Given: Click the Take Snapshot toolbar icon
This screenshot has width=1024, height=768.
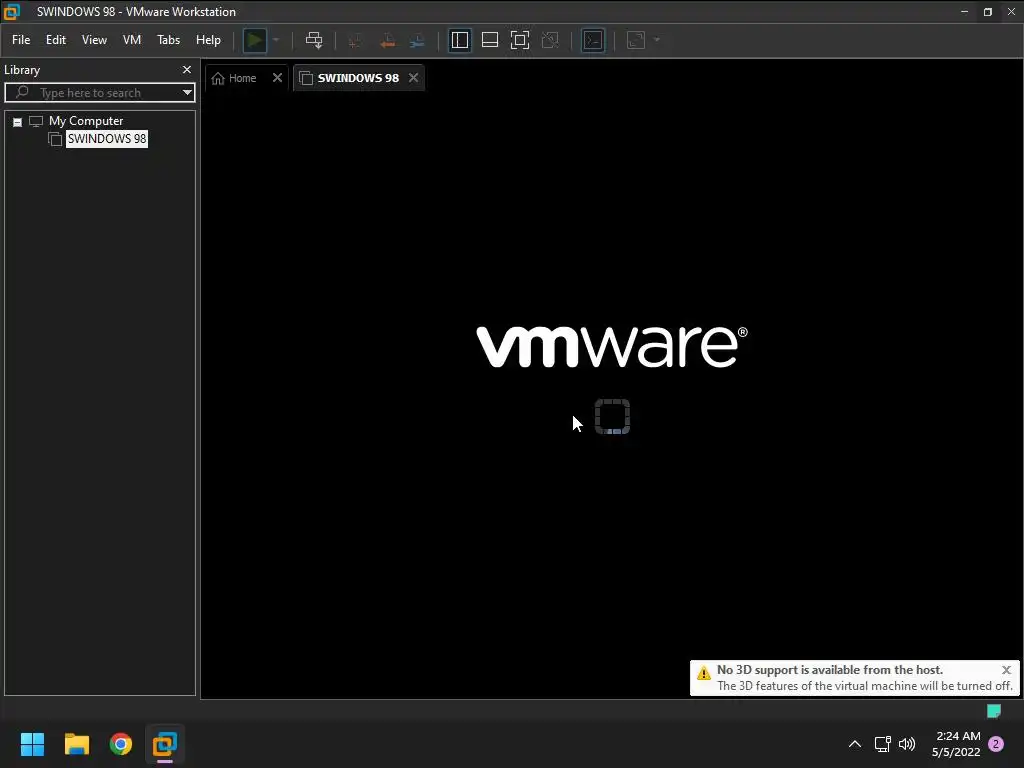Looking at the screenshot, I should point(355,40).
